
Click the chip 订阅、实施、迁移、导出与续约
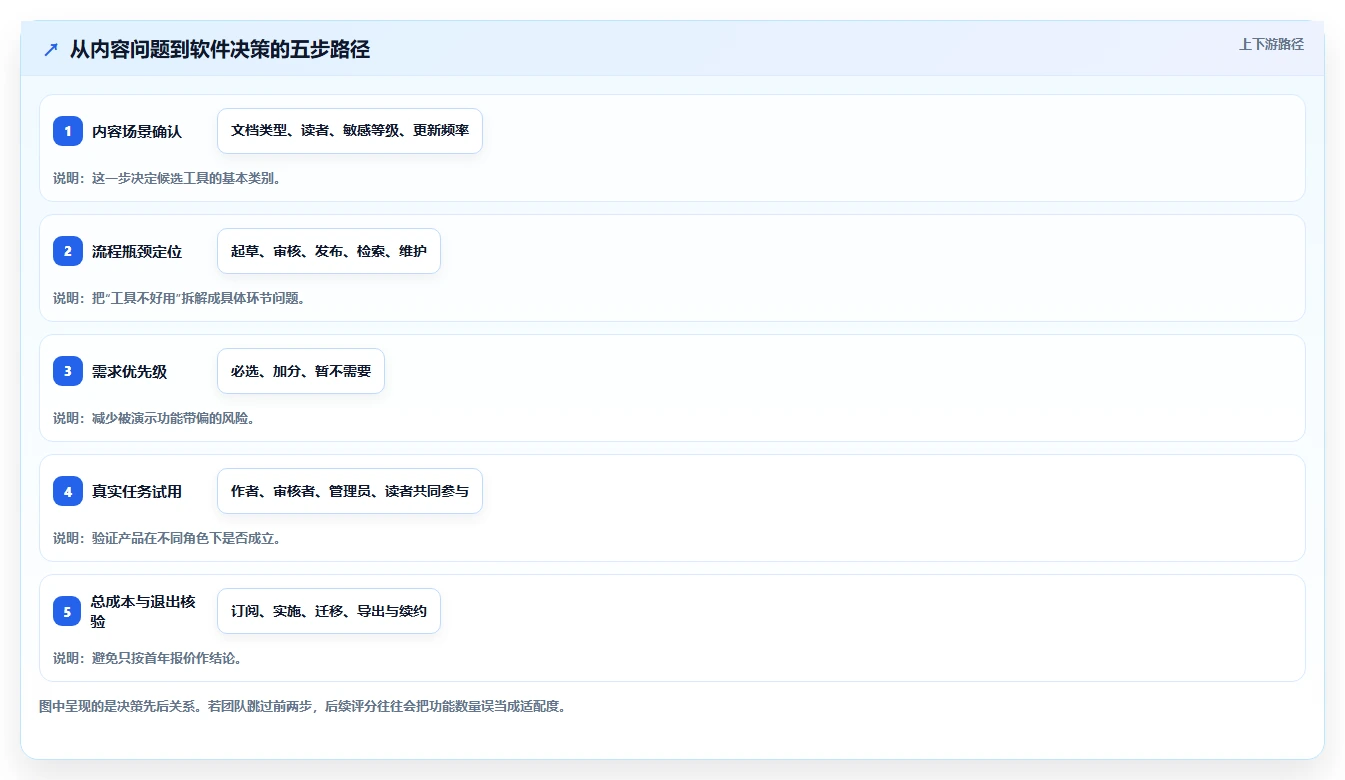click(329, 611)
